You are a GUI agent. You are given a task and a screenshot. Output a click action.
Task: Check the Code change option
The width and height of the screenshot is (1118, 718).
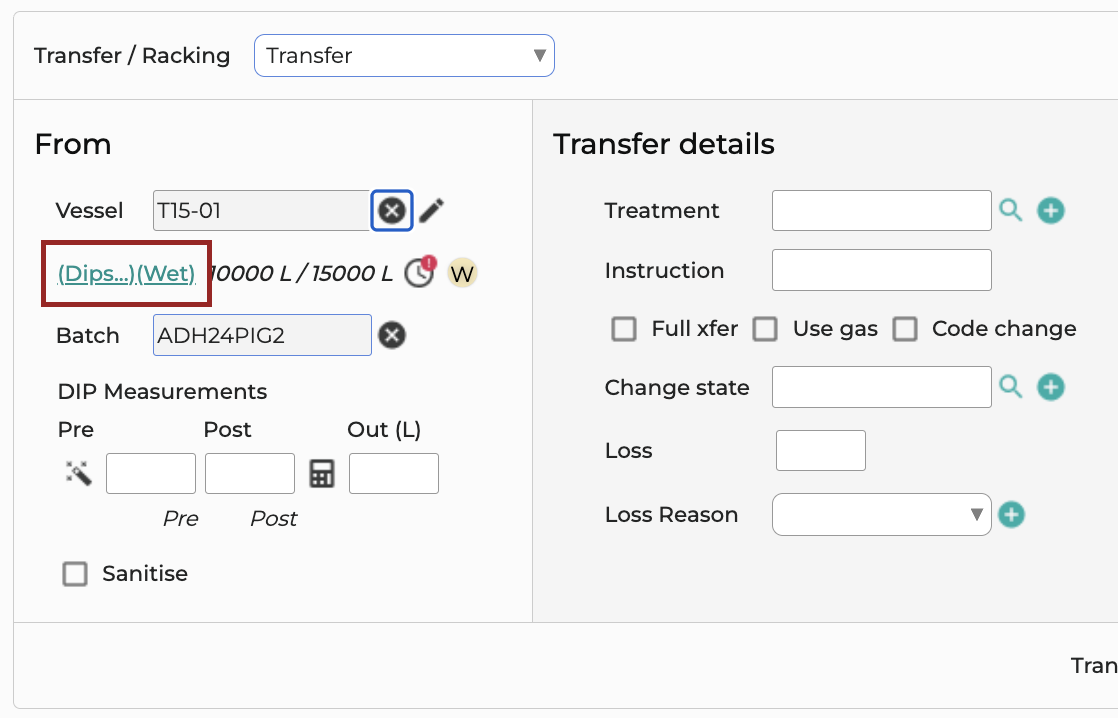click(906, 329)
